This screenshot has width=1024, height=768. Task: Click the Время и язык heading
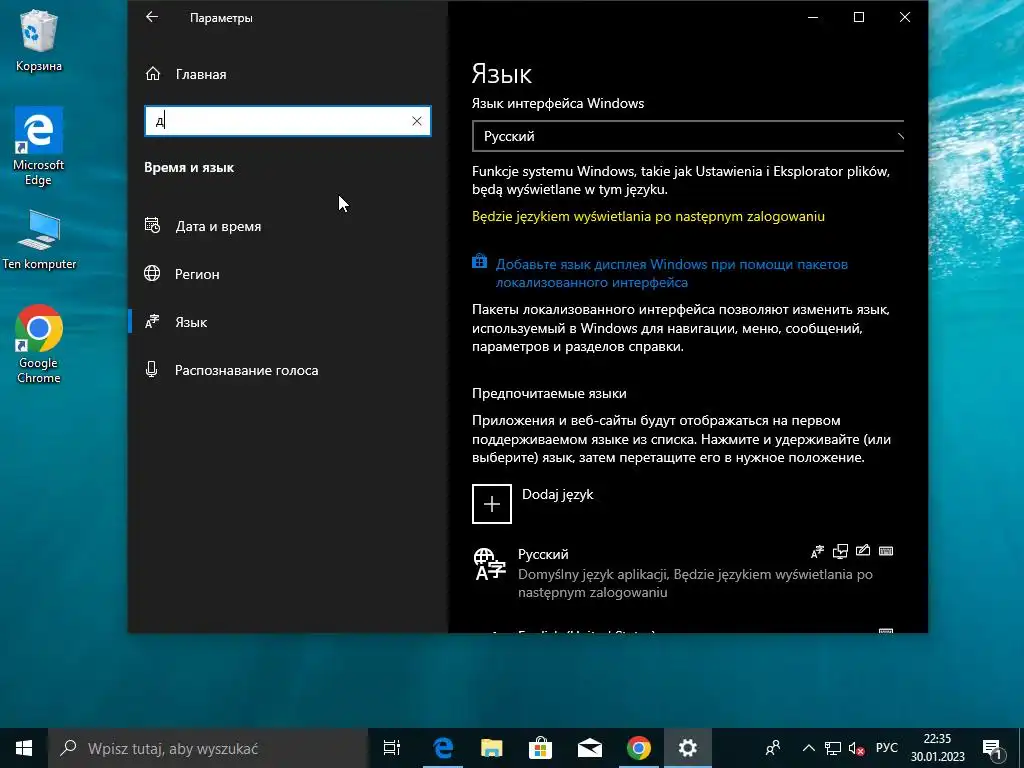(x=189, y=168)
